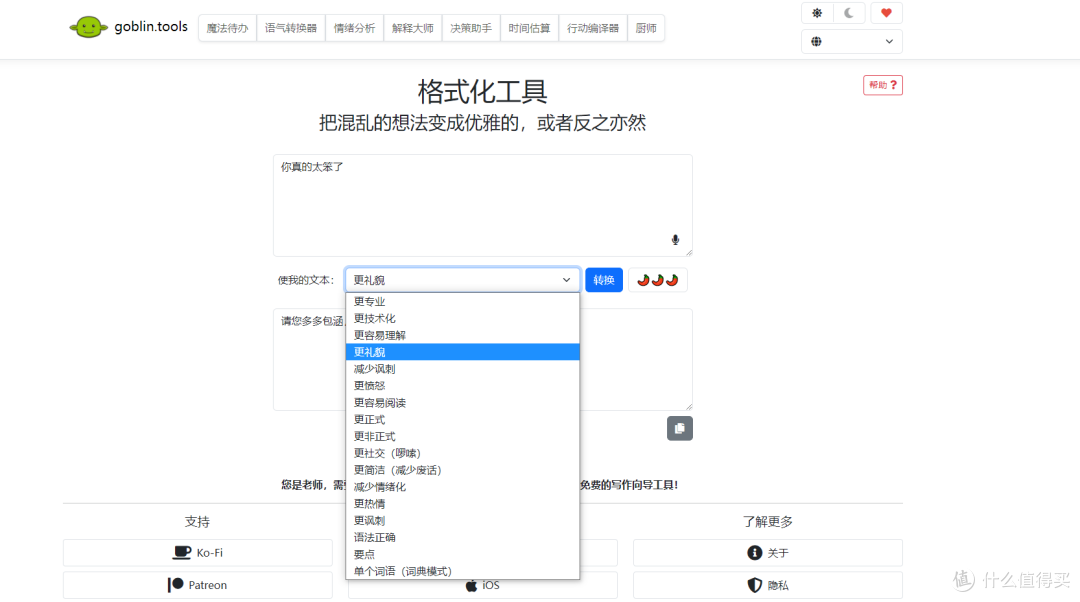
Task: Open the 决策助手 tab
Action: point(471,28)
